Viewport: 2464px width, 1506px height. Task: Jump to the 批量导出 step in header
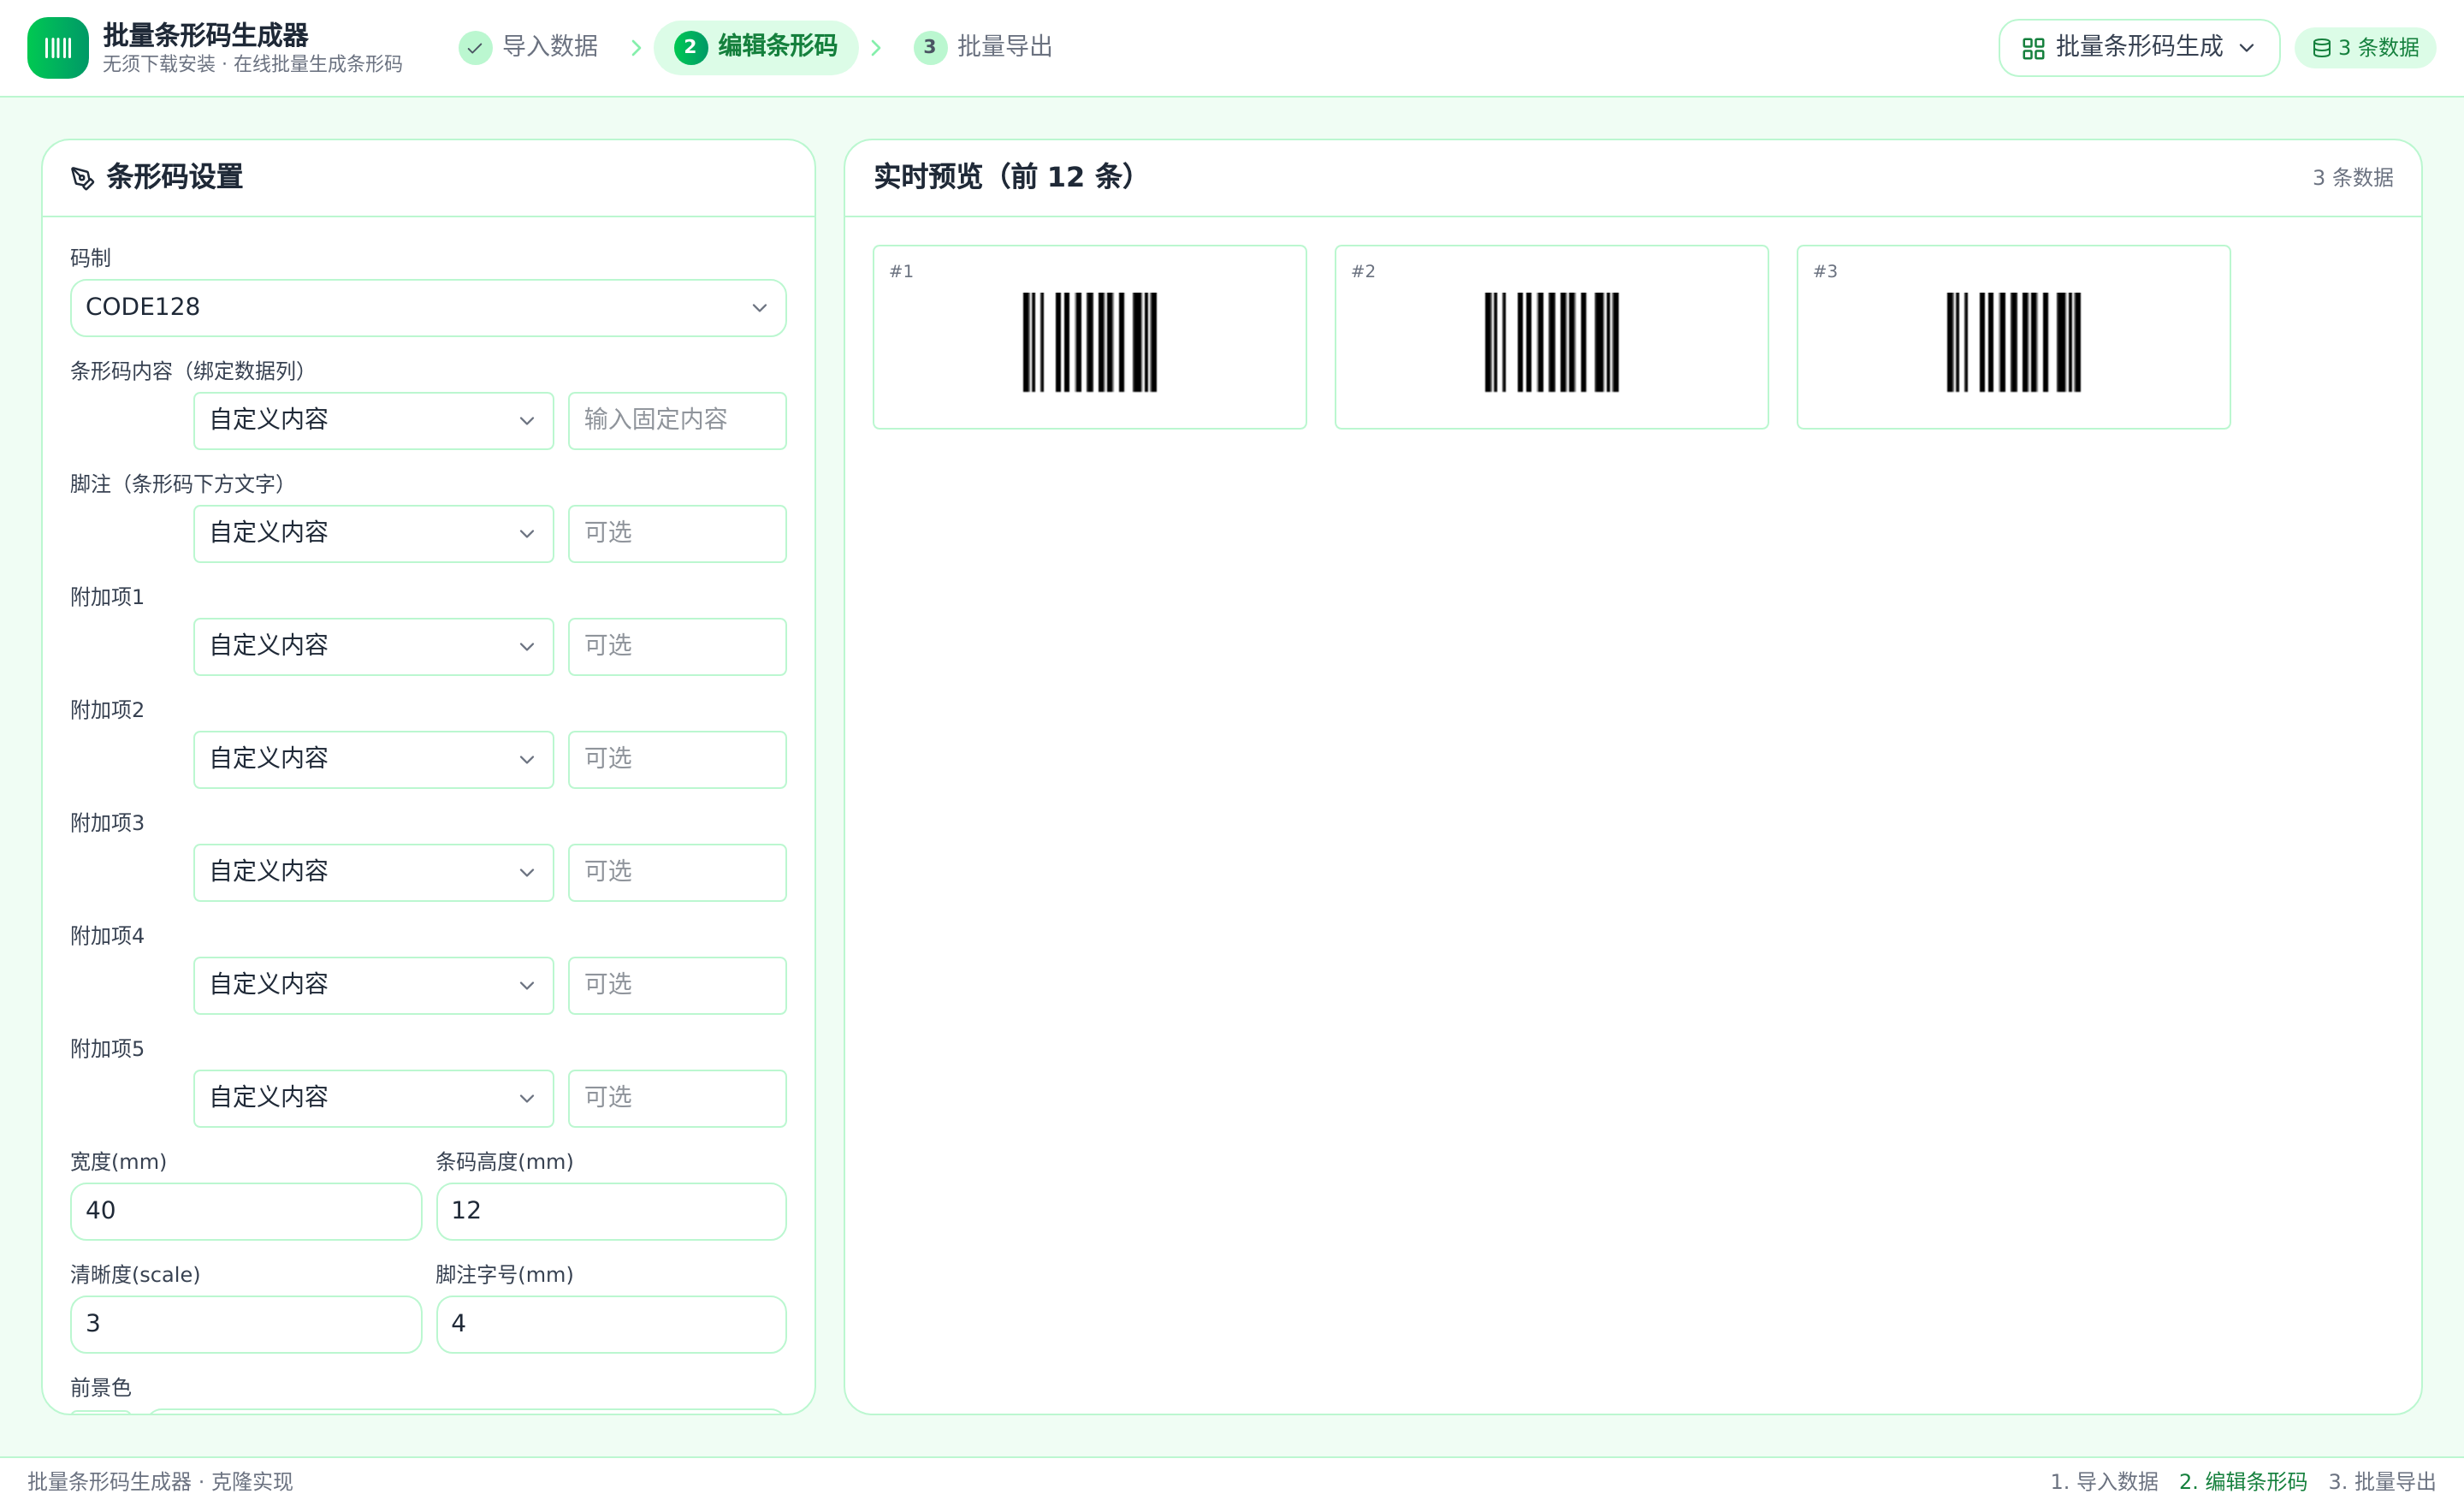(983, 47)
